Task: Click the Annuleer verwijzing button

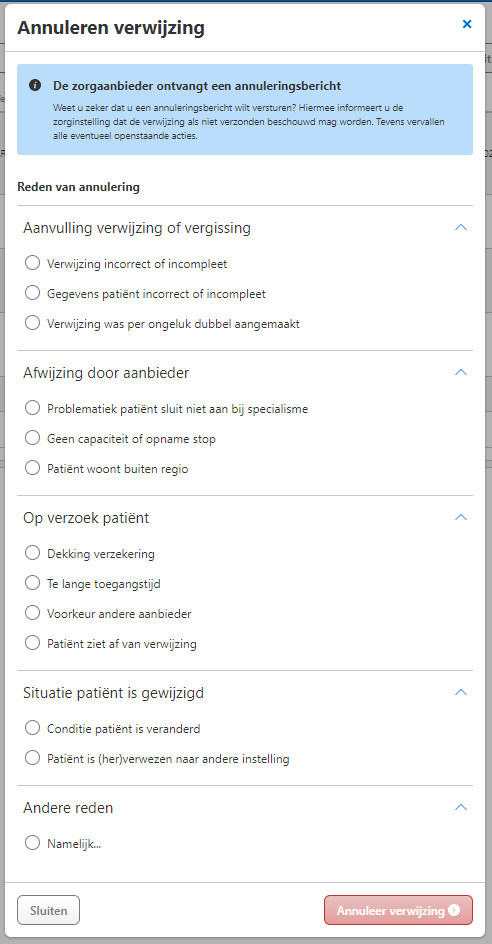Action: [x=398, y=910]
